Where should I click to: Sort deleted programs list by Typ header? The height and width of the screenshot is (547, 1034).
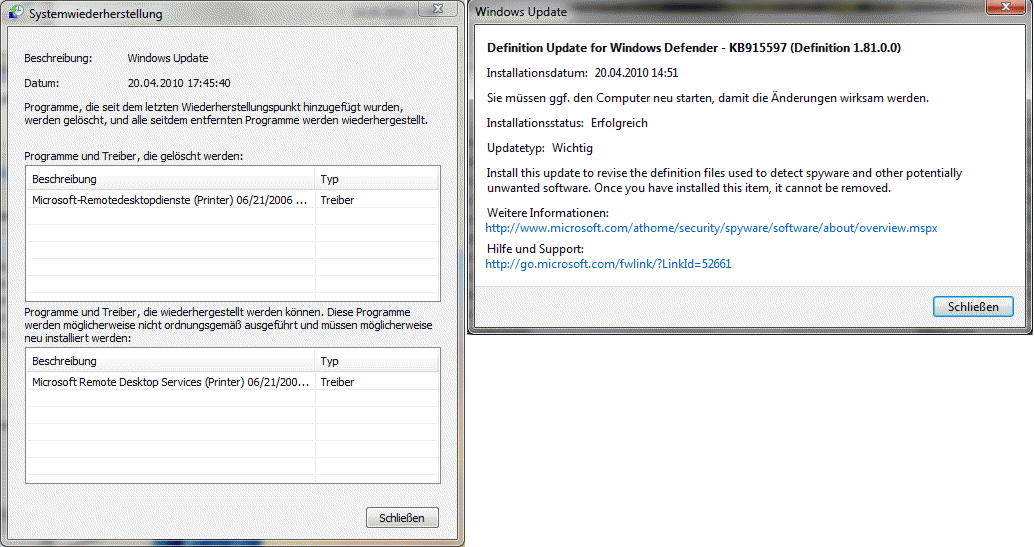[377, 179]
